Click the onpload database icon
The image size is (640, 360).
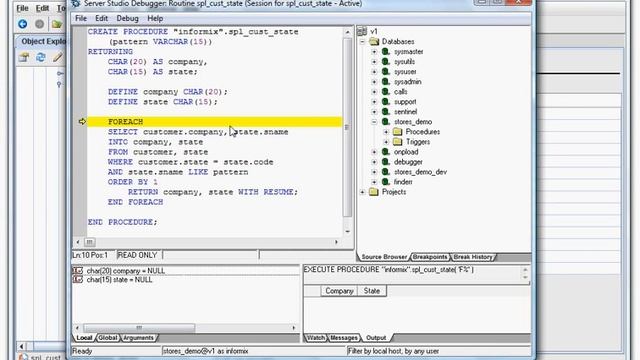(x=386, y=152)
